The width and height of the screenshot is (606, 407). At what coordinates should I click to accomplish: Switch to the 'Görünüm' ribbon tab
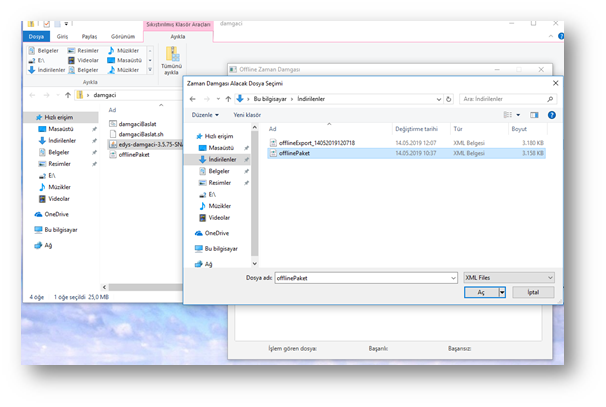click(121, 33)
